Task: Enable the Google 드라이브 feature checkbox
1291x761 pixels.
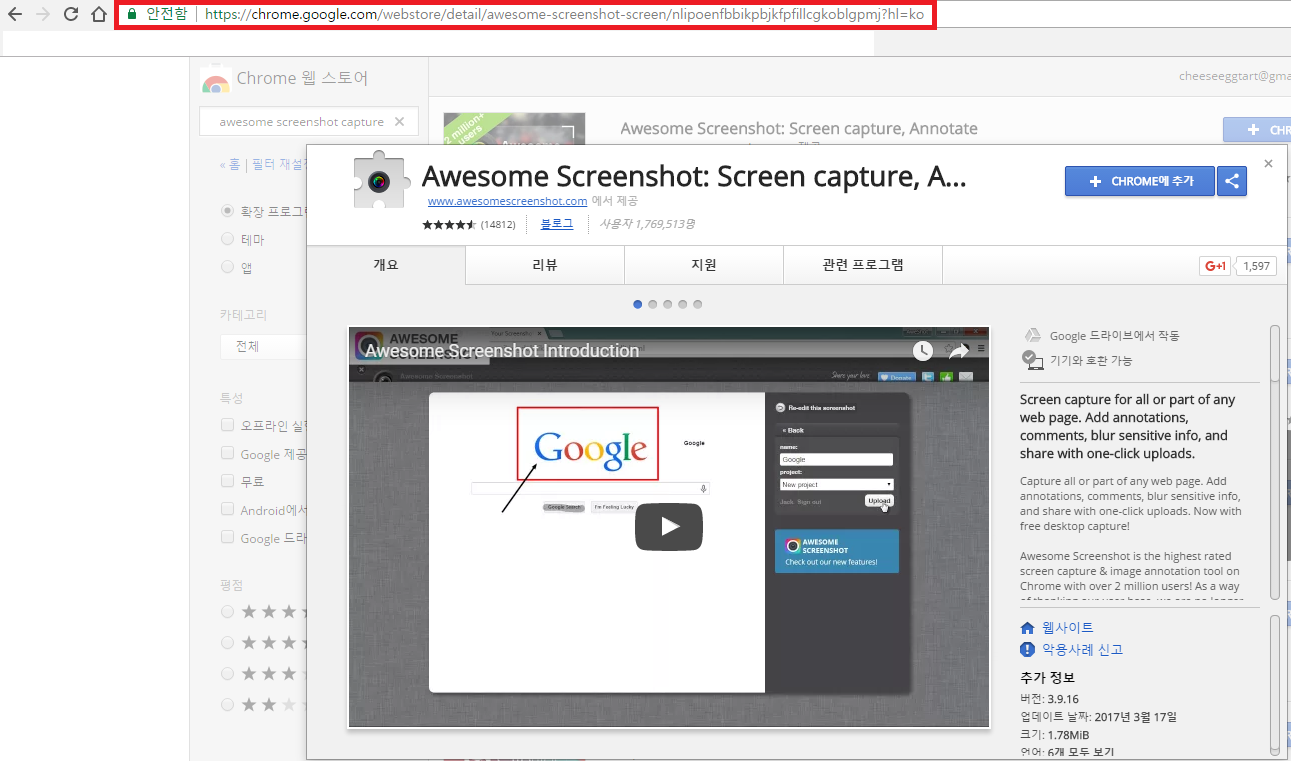Action: point(228,537)
